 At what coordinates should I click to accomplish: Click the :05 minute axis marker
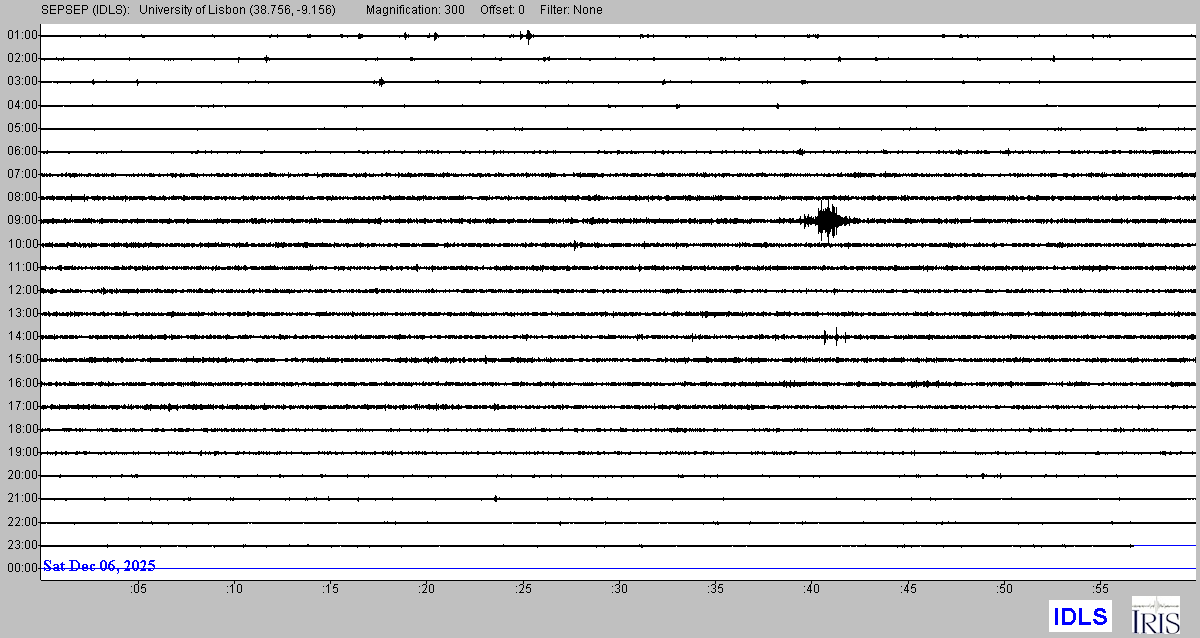pos(137,589)
